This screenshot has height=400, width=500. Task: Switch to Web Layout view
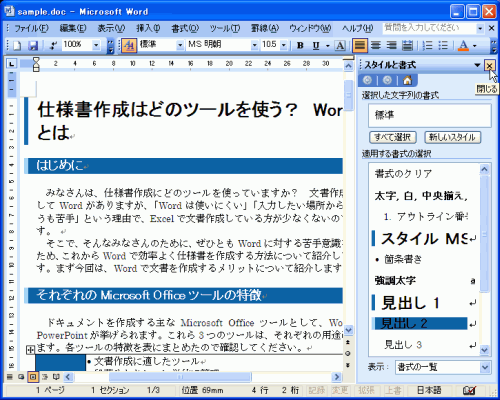point(21,377)
